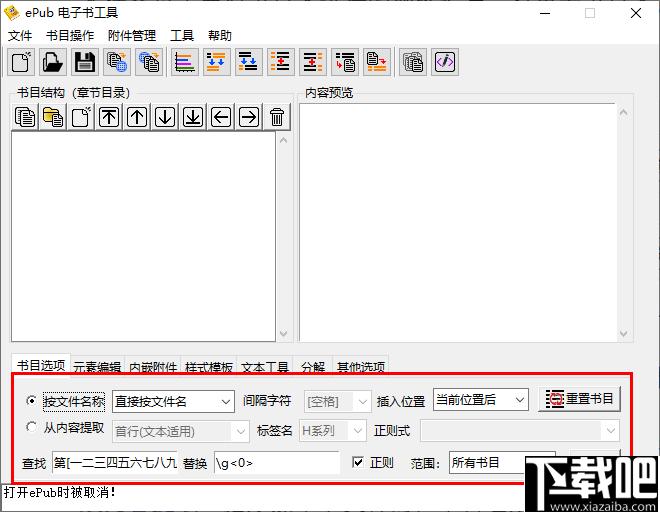Image resolution: width=660 pixels, height=512 pixels.
Task: Move chapter down arrow icon
Action: [165, 117]
